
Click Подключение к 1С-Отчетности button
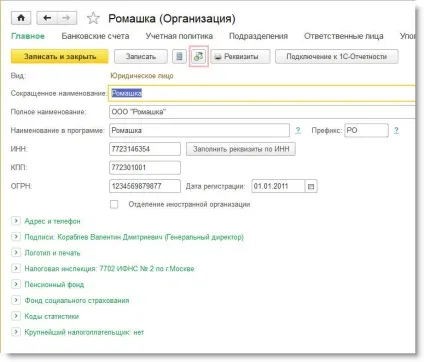pos(337,57)
